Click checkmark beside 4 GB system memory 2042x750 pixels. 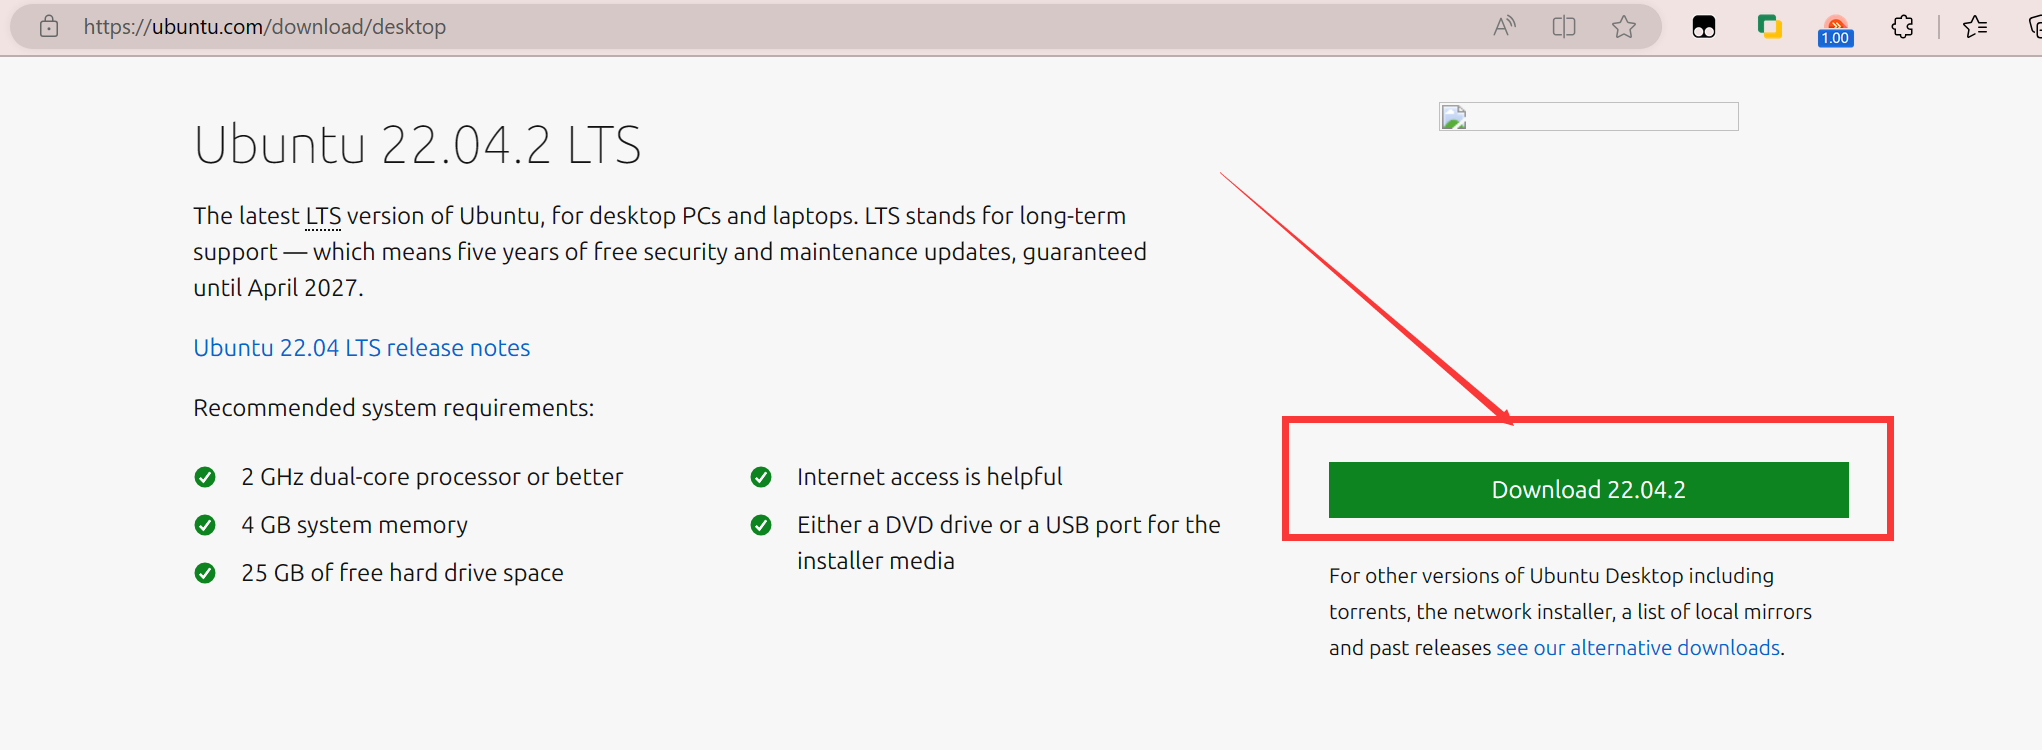click(x=205, y=525)
